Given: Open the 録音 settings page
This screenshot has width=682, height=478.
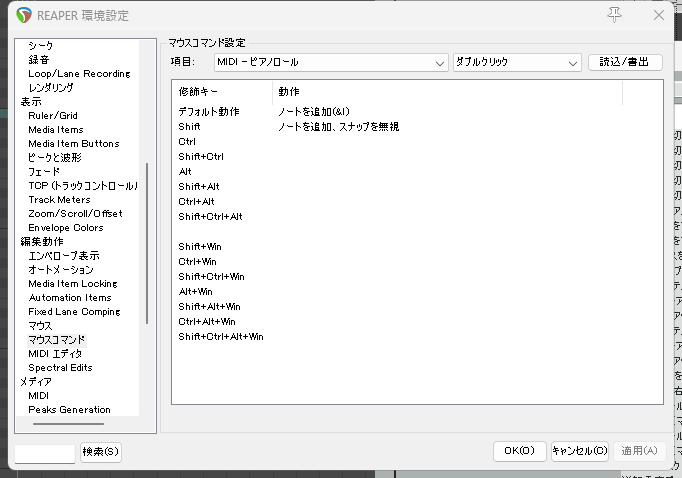Looking at the screenshot, I should coord(39,60).
